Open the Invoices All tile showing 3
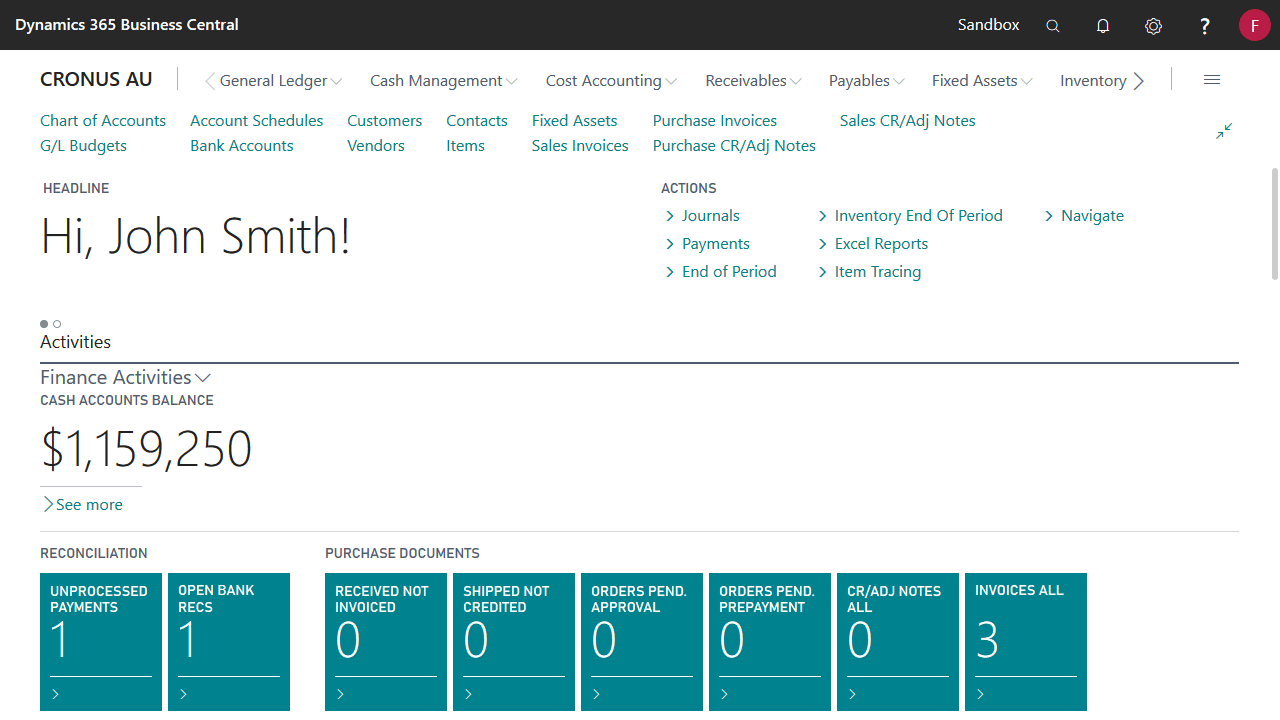The image size is (1280, 720). 1026,642
